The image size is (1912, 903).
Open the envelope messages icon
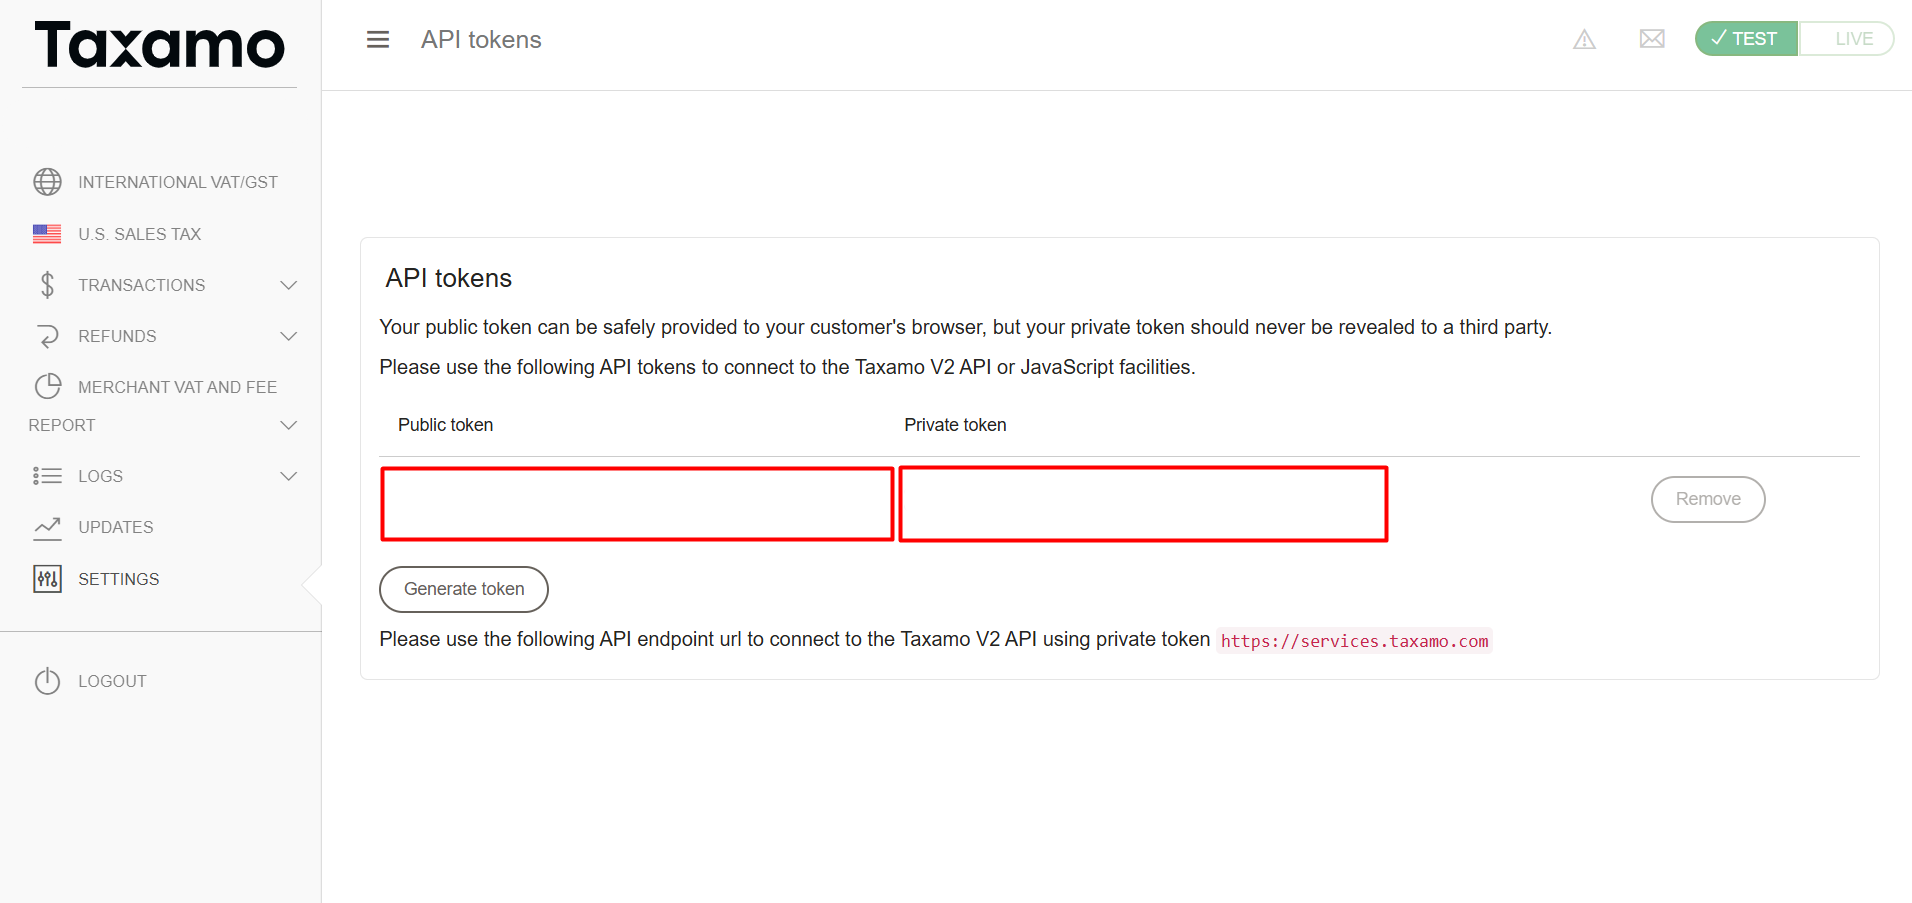point(1652,39)
